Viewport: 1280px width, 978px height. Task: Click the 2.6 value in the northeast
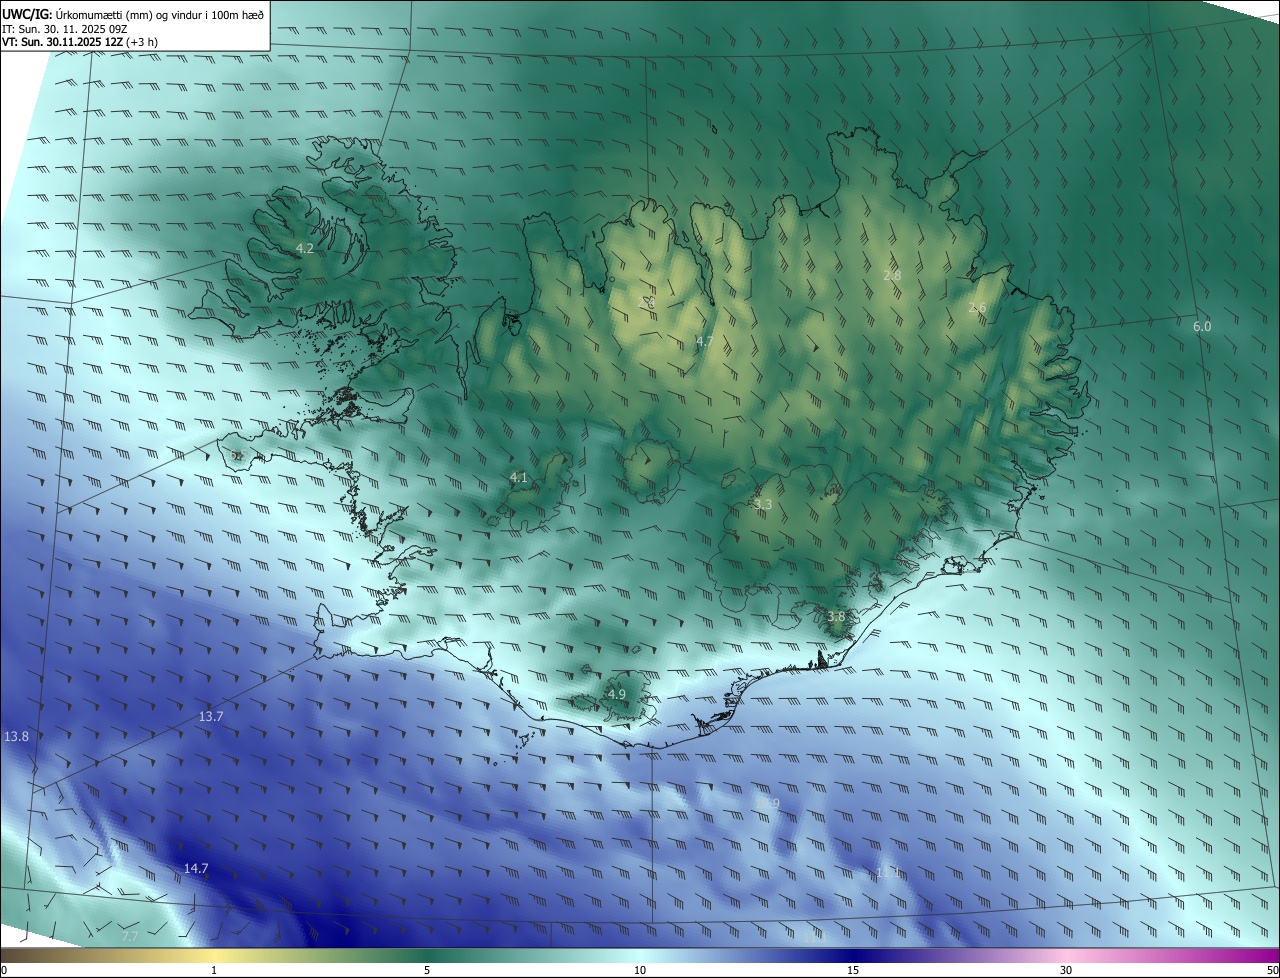click(977, 308)
